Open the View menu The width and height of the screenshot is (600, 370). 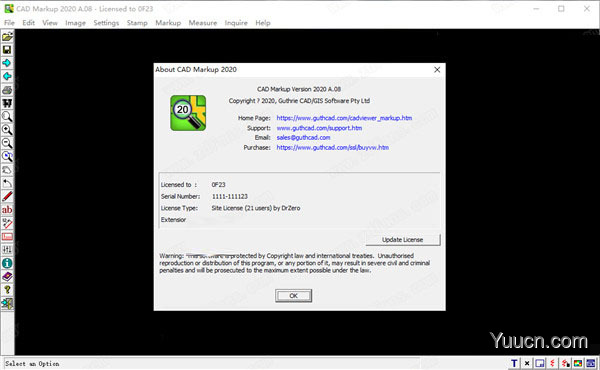[x=50, y=23]
